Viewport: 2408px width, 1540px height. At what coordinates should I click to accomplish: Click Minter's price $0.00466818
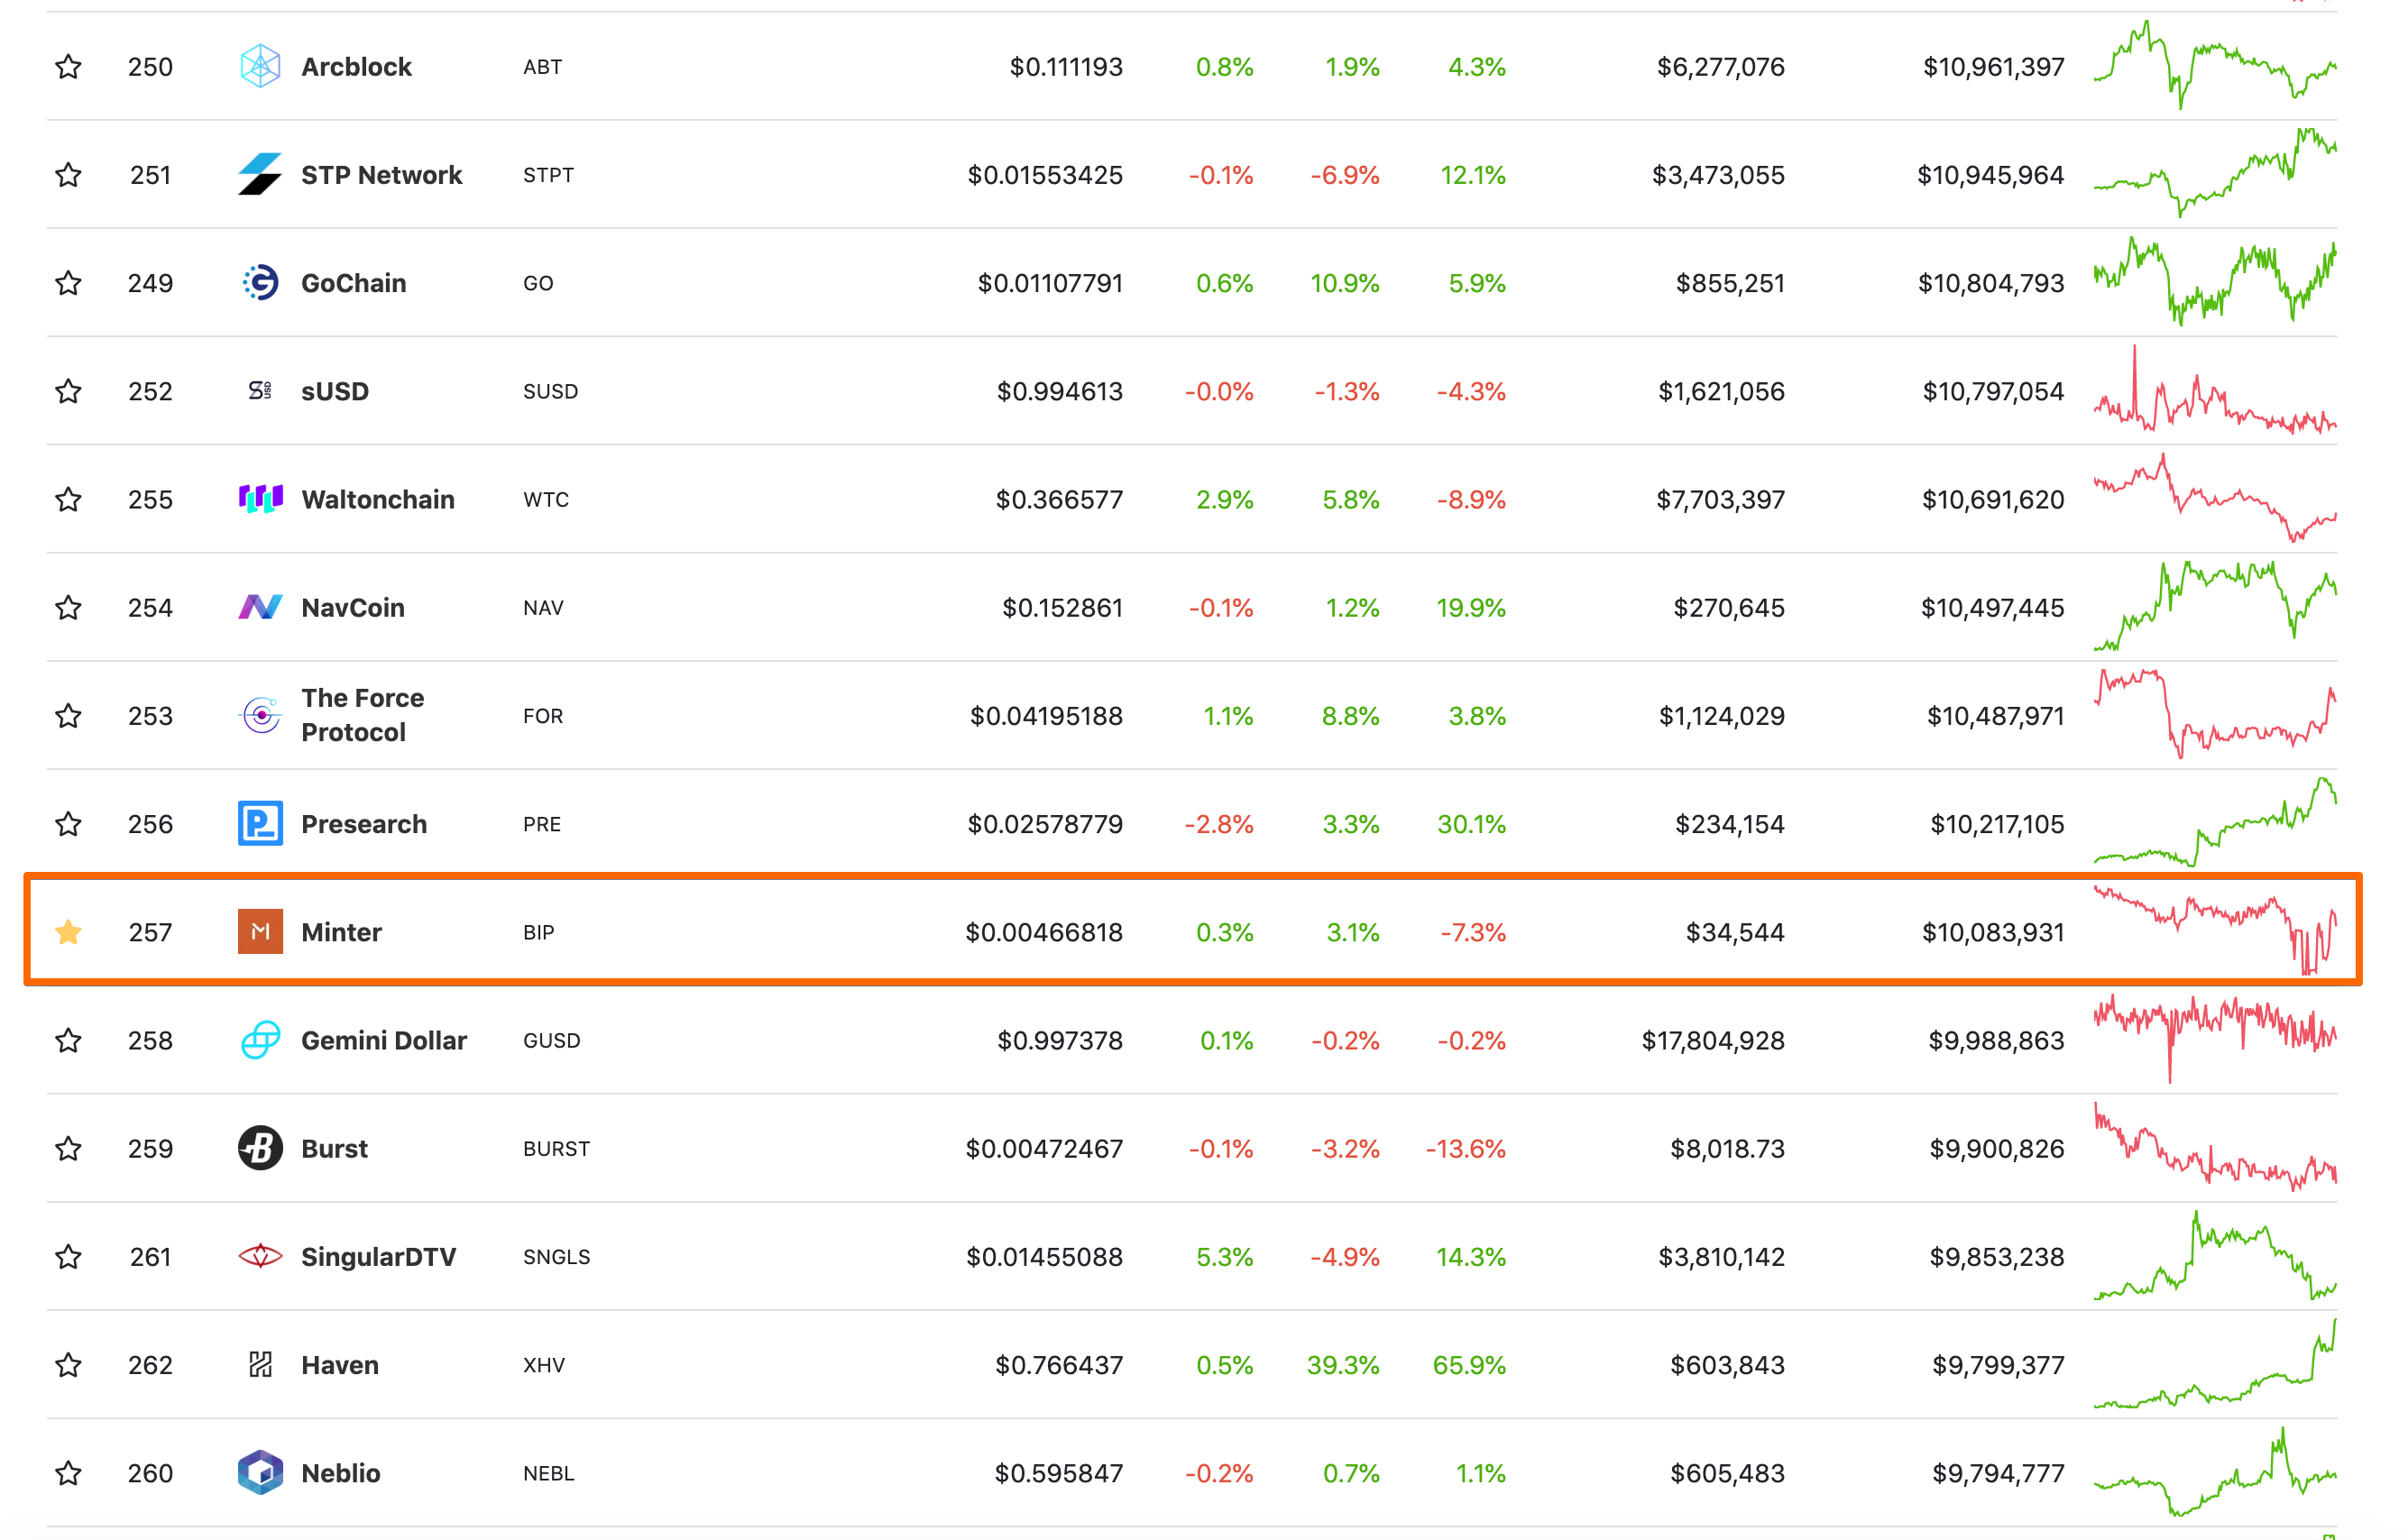1044,932
